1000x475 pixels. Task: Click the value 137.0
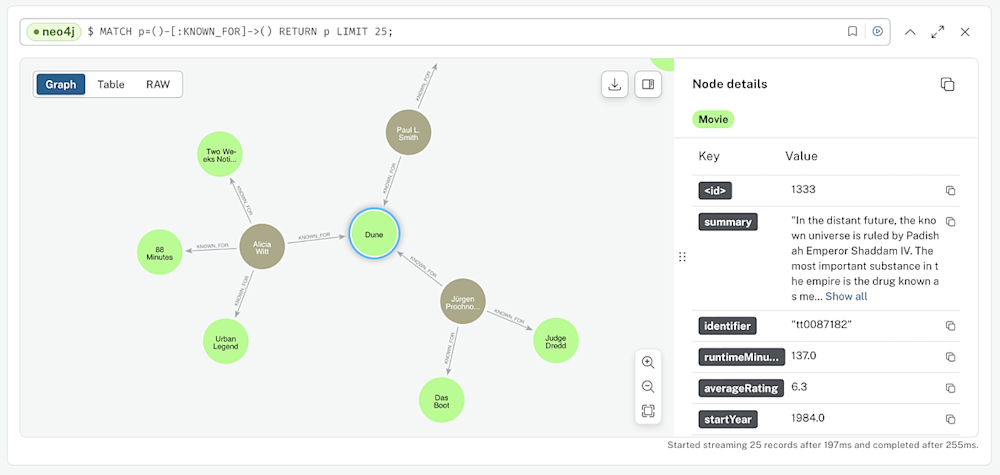[x=804, y=356]
